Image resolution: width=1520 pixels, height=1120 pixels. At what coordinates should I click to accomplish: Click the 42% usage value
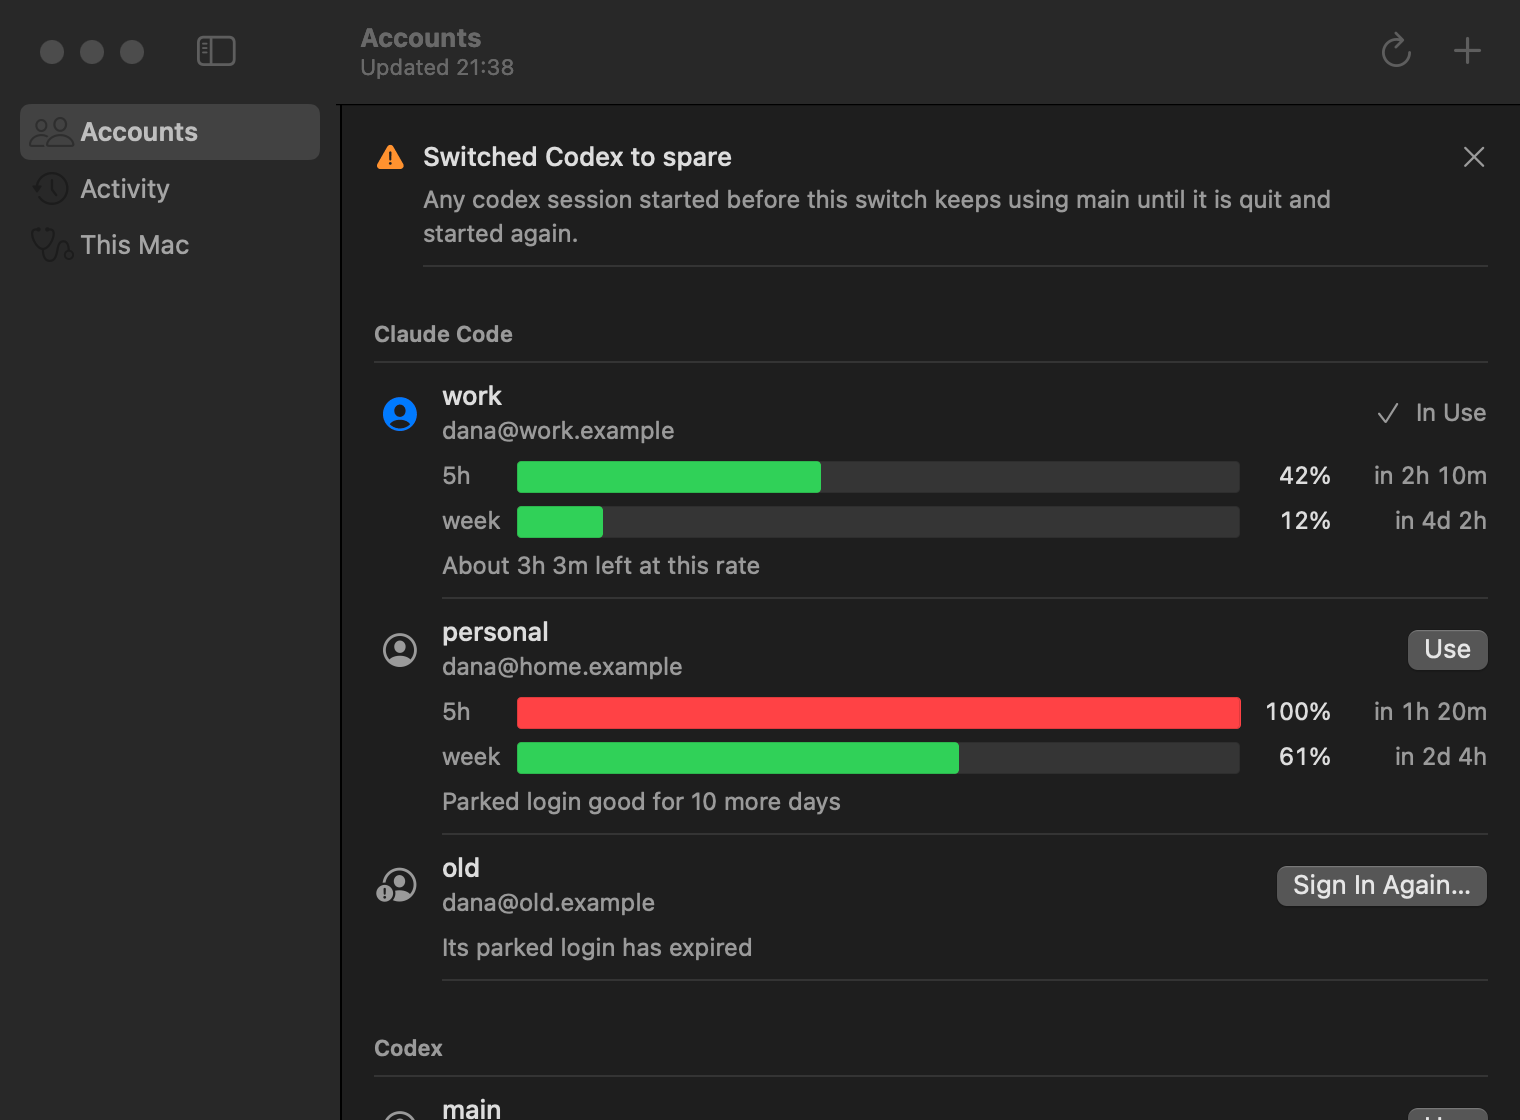[1305, 476]
